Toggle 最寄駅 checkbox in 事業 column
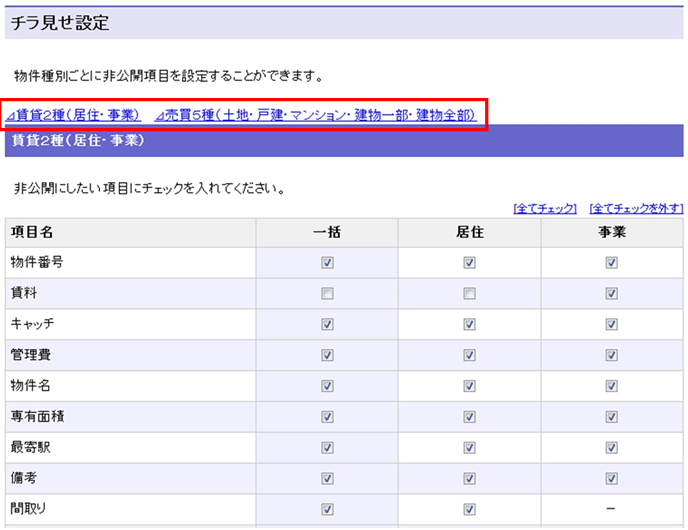This screenshot has width=688, height=530. (x=612, y=448)
